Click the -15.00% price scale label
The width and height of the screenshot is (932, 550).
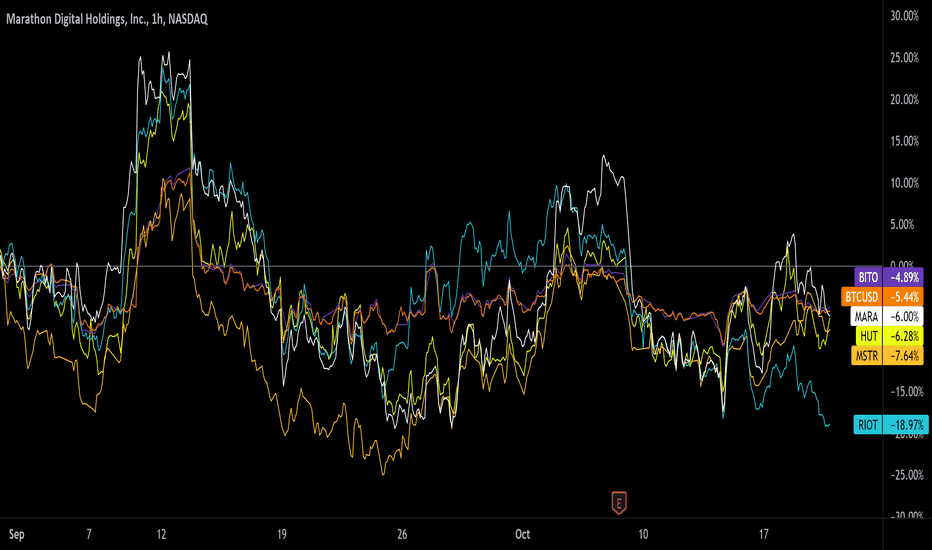(x=906, y=391)
